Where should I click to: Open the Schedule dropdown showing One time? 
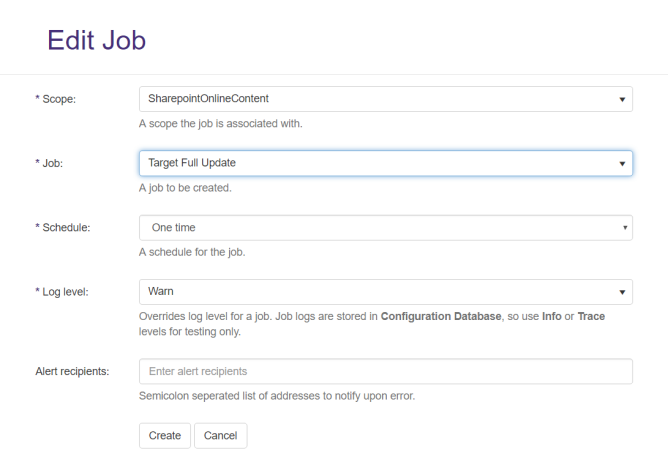[x=385, y=228]
